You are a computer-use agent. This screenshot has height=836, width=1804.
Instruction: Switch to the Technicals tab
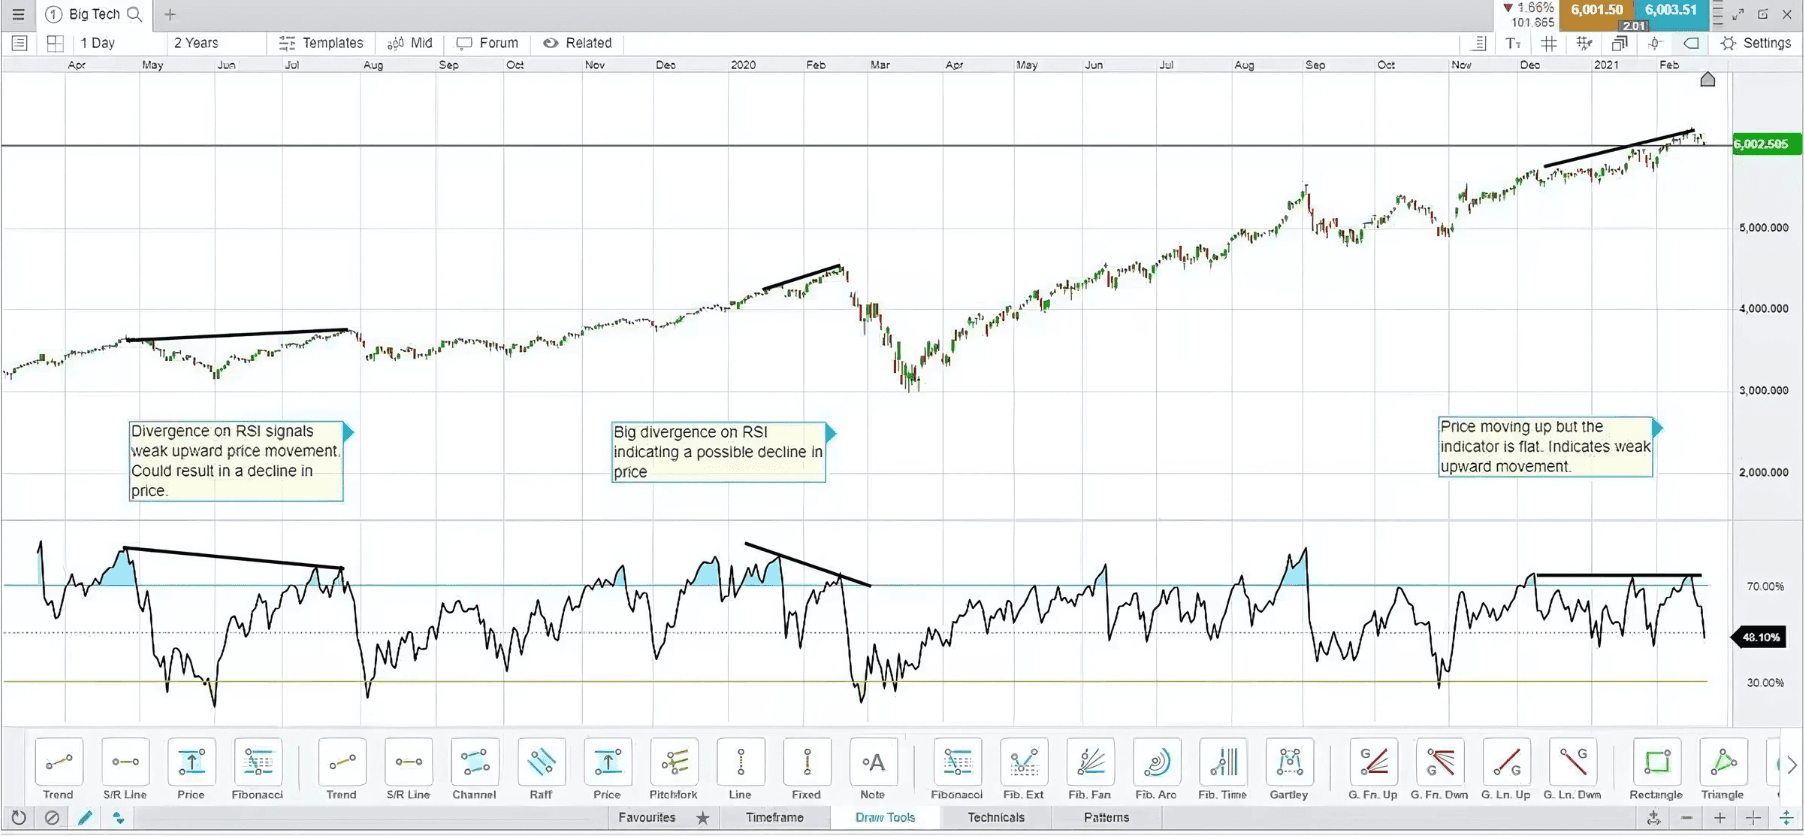pos(995,818)
